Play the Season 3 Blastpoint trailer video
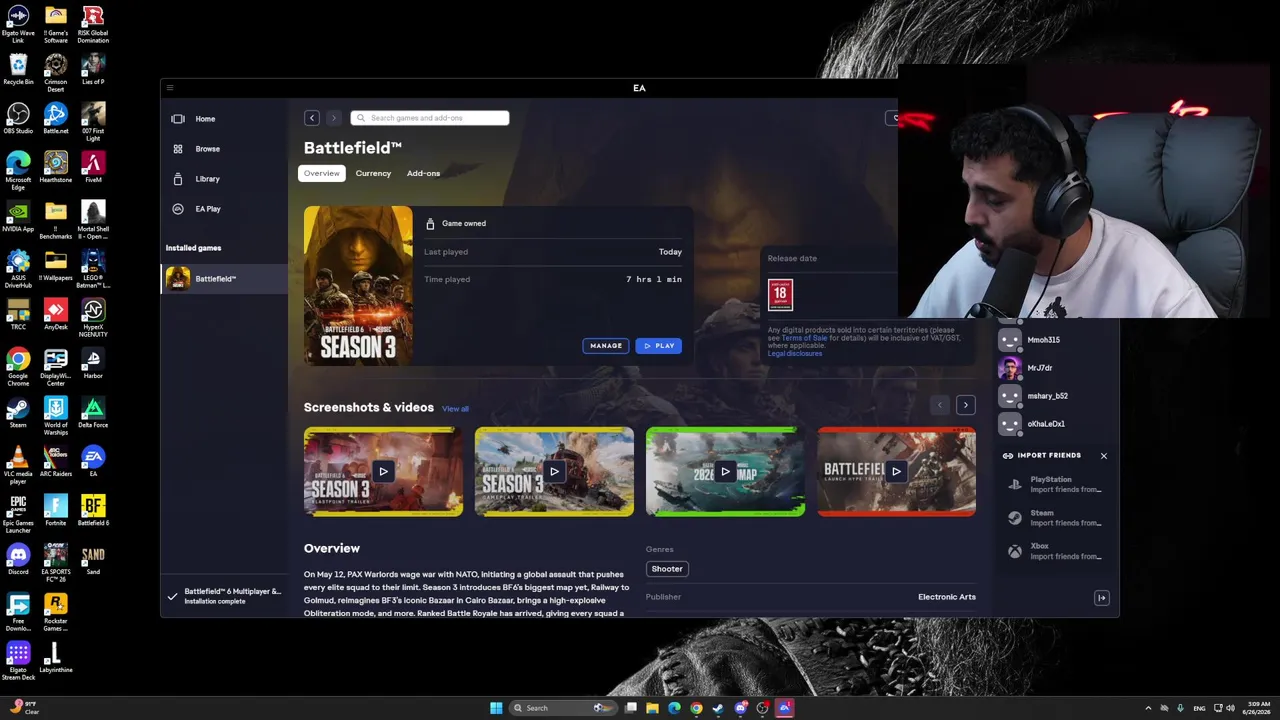This screenshot has height=720, width=1280. (383, 472)
